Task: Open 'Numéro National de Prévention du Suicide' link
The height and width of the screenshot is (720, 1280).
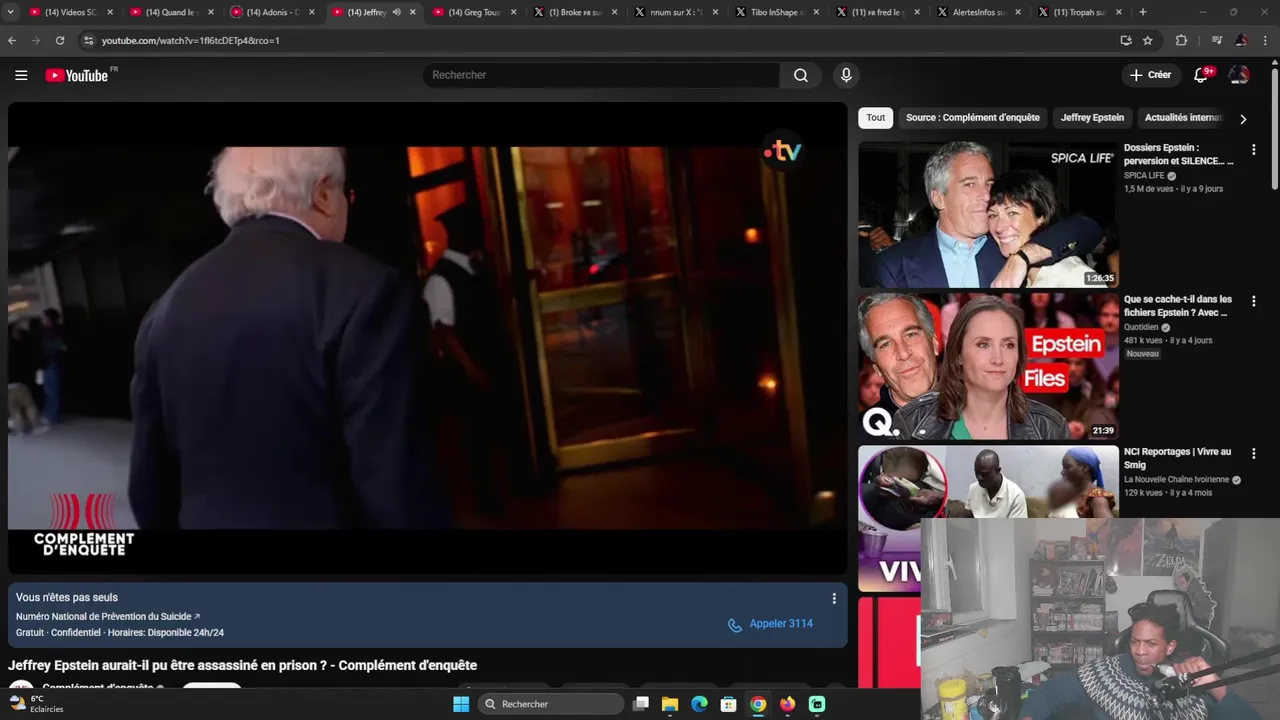Action: click(108, 617)
